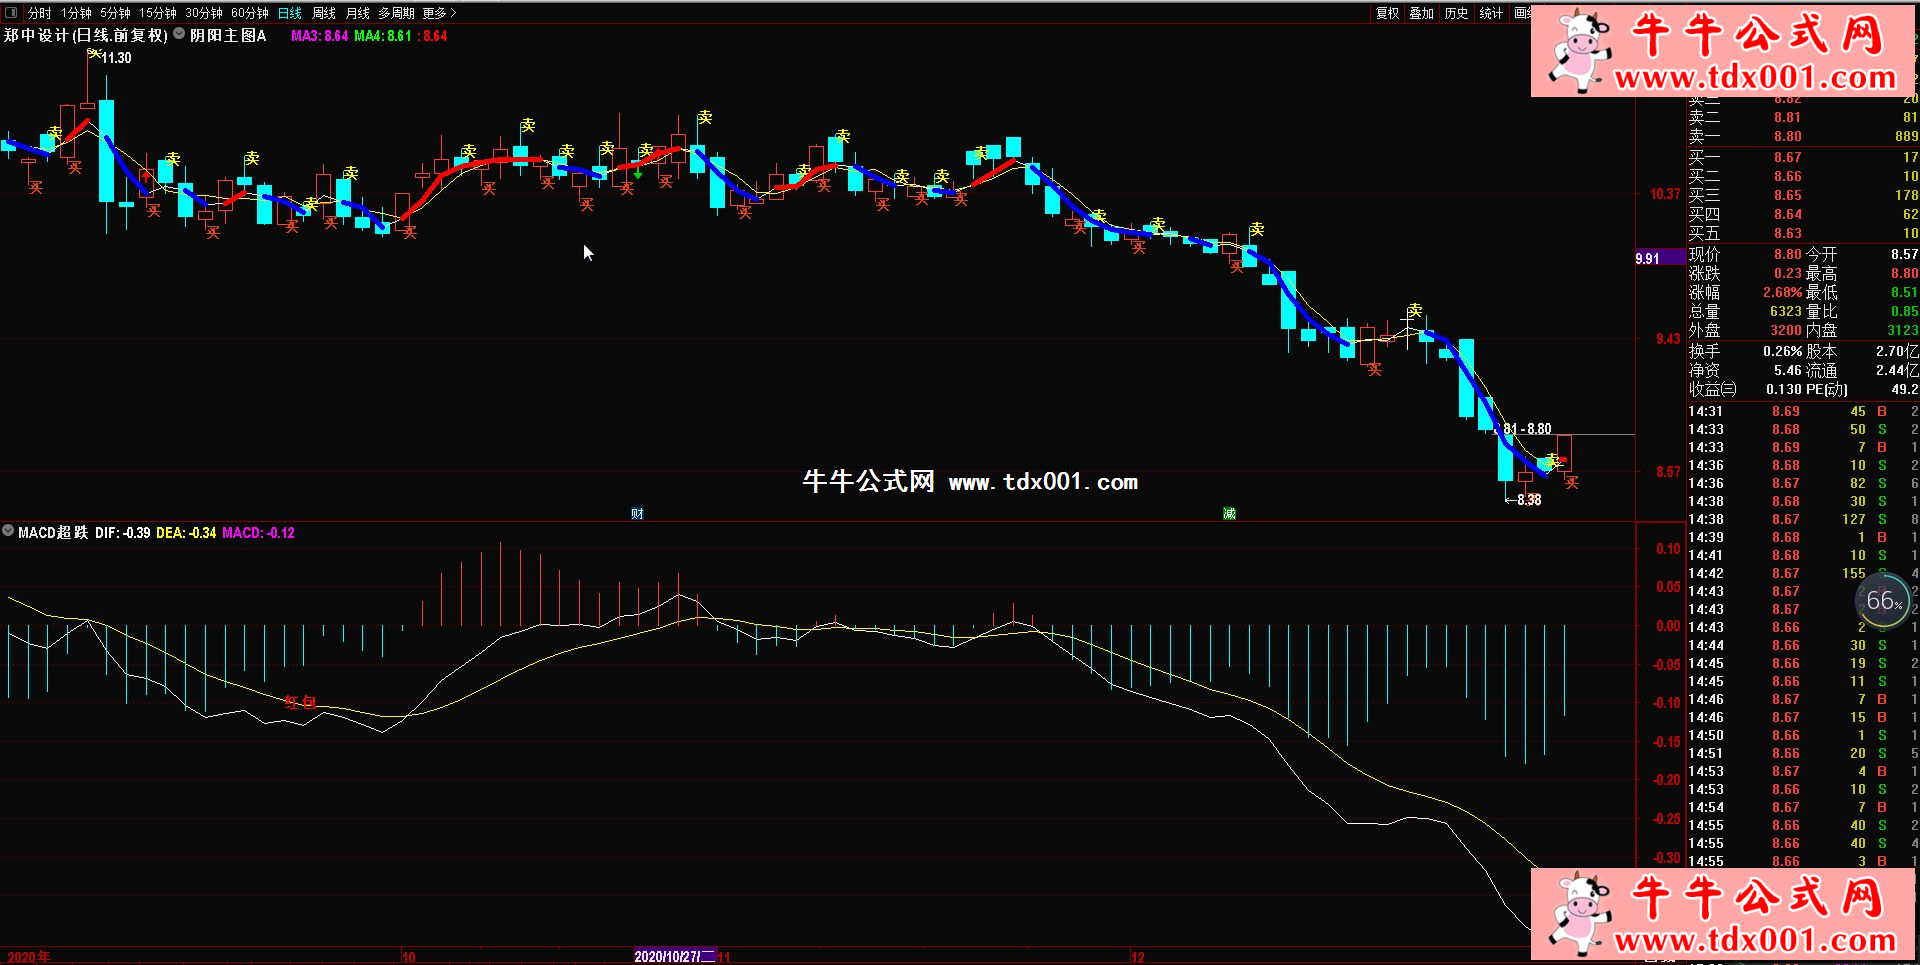Click the 今开 8.57 value

(1904, 254)
